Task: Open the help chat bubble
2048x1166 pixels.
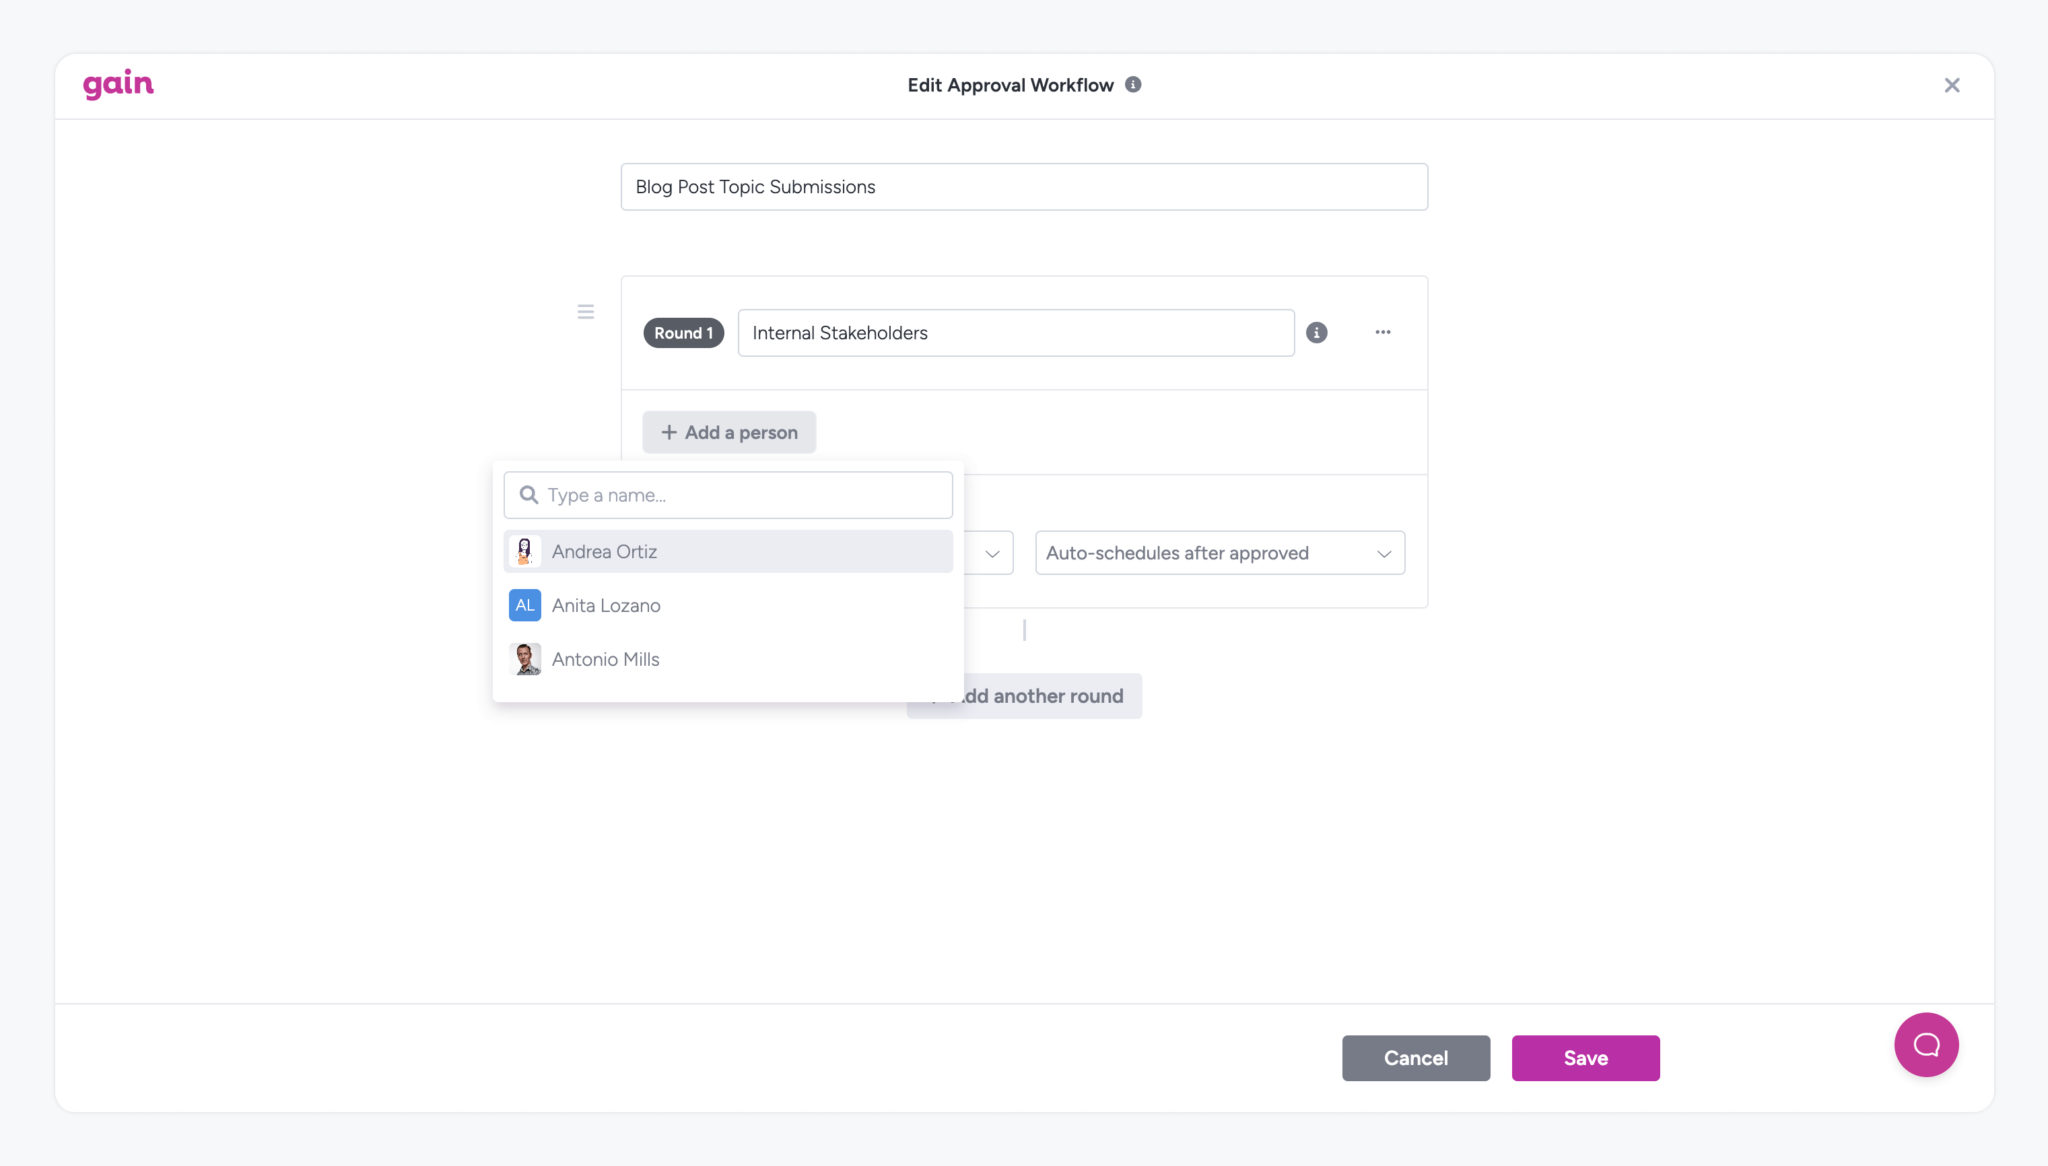Action: click(x=1925, y=1044)
